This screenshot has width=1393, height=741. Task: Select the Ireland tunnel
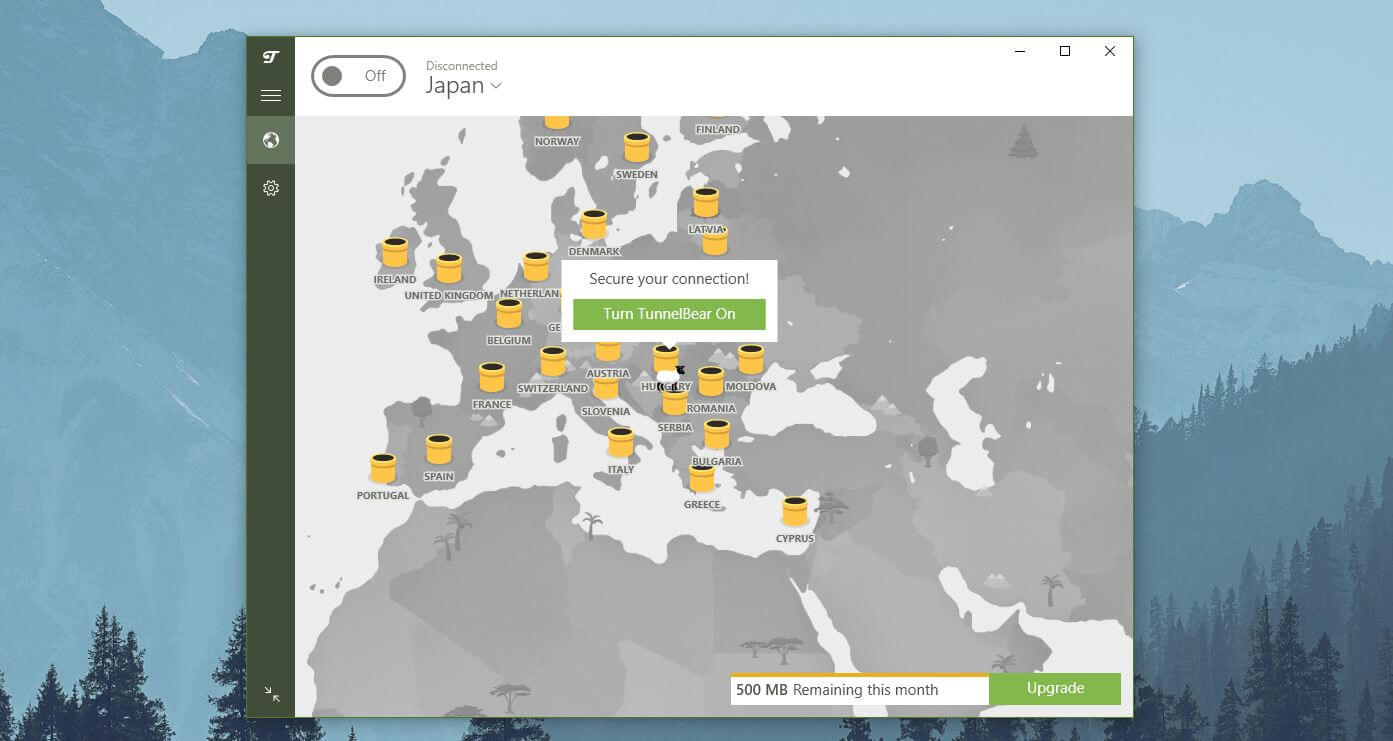point(395,252)
